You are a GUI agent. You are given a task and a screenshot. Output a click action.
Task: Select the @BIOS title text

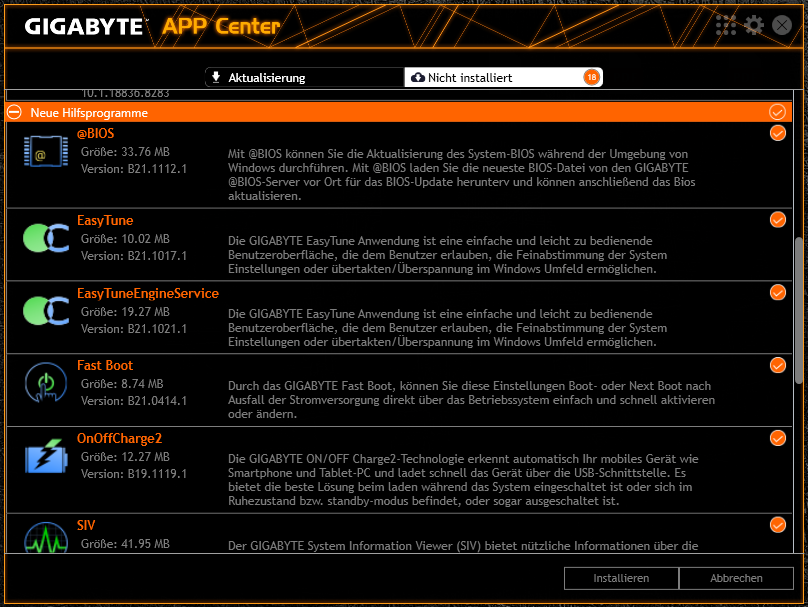[95, 133]
